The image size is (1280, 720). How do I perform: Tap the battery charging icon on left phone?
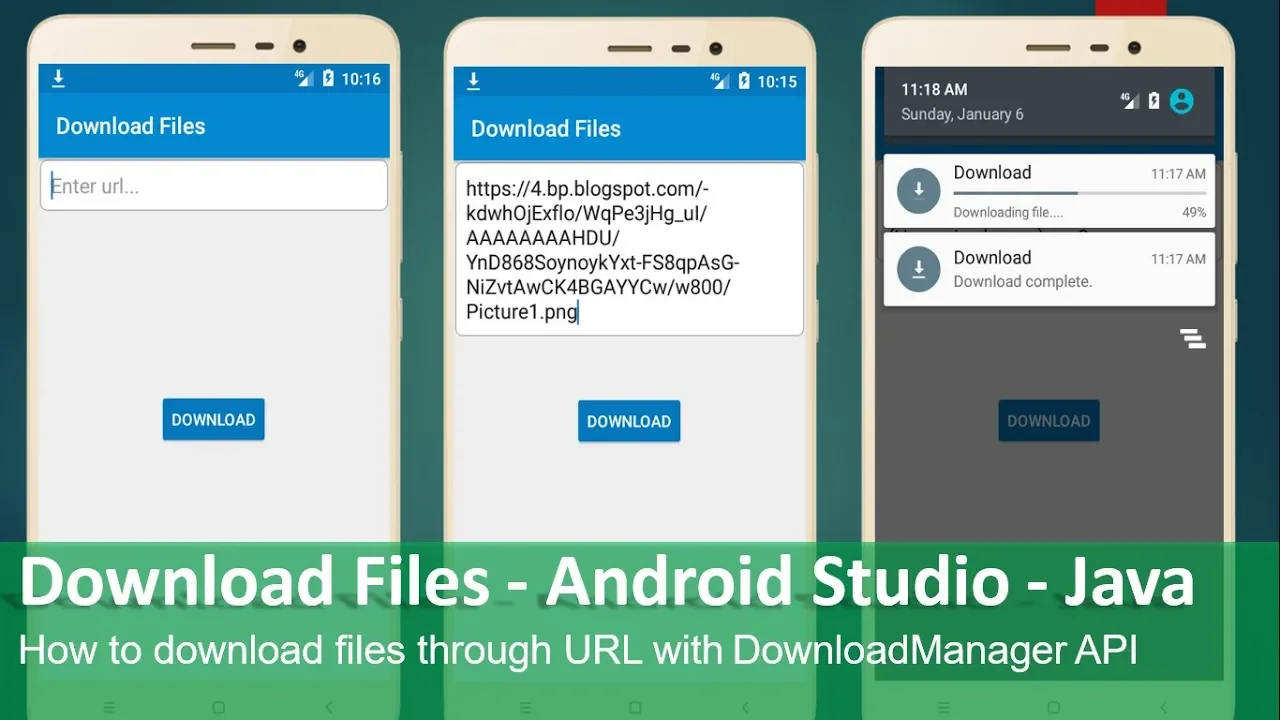click(x=328, y=78)
